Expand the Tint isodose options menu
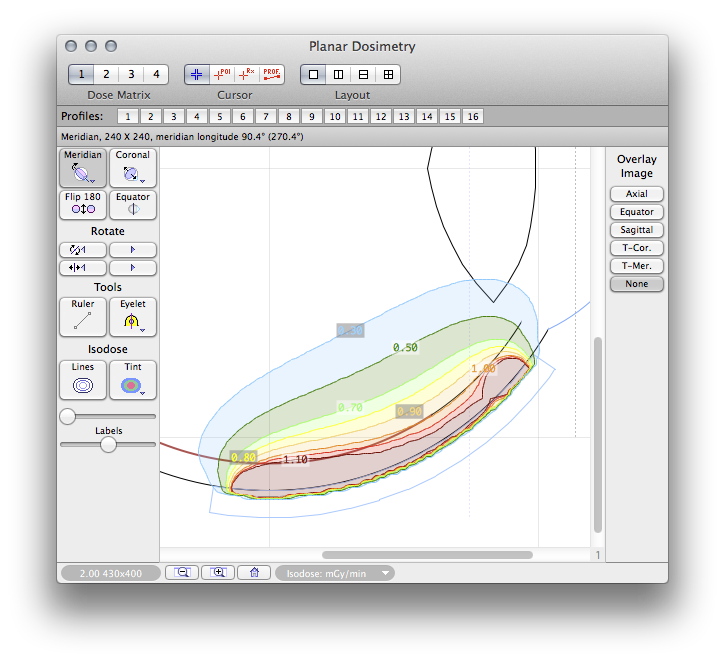 pyautogui.click(x=133, y=380)
